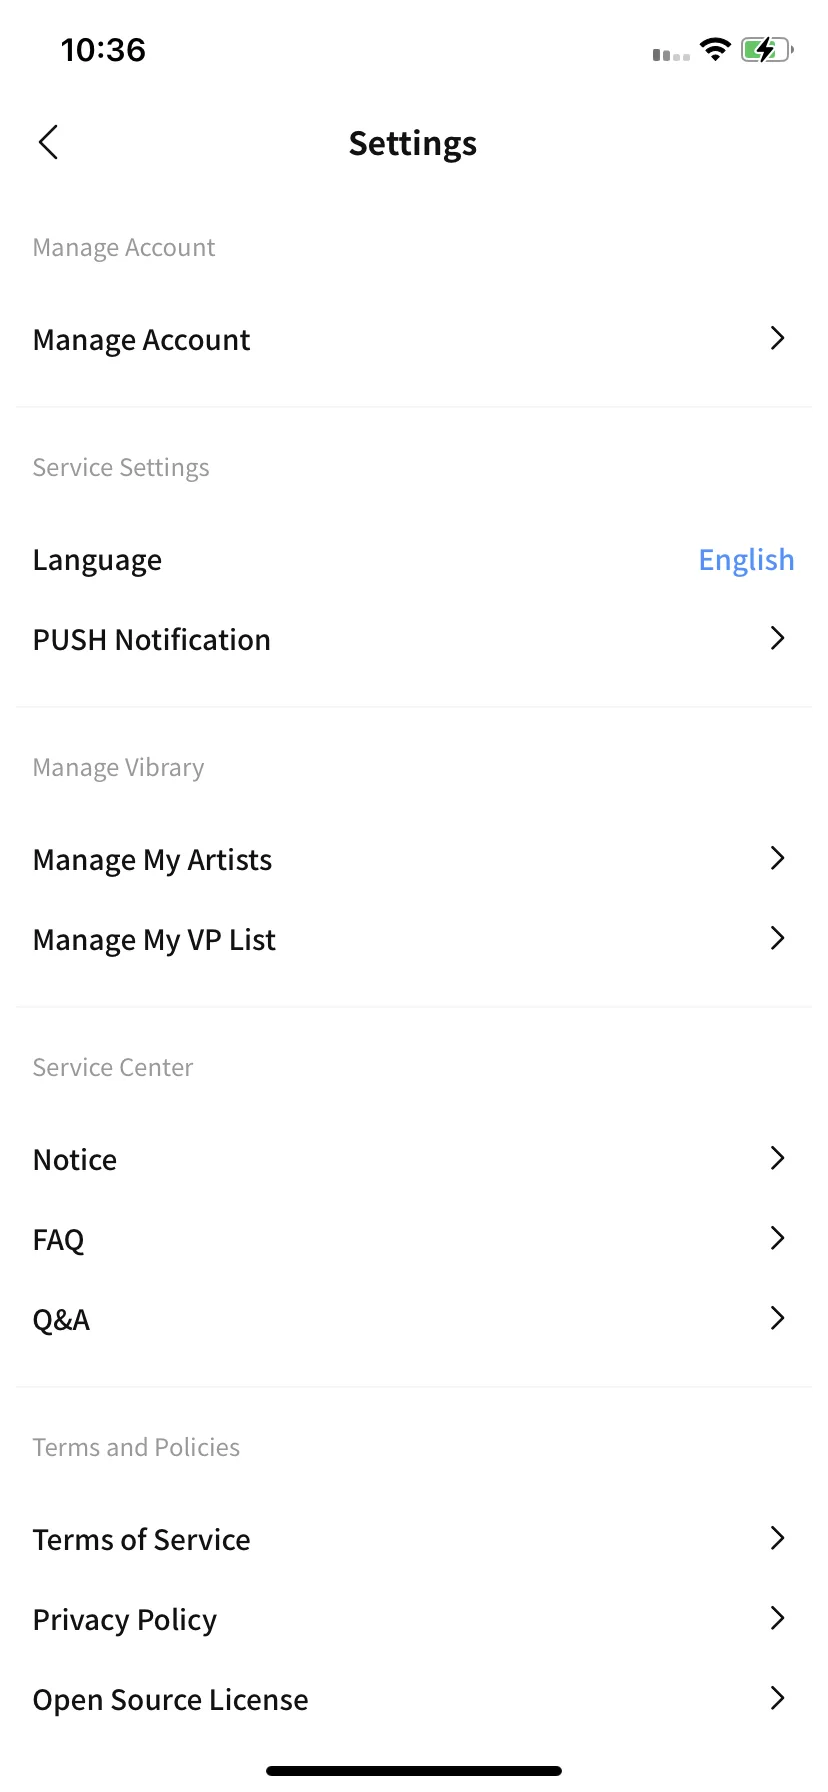Viewport: 828px width, 1792px height.
Task: Open Manage Account settings
Action: tap(414, 340)
